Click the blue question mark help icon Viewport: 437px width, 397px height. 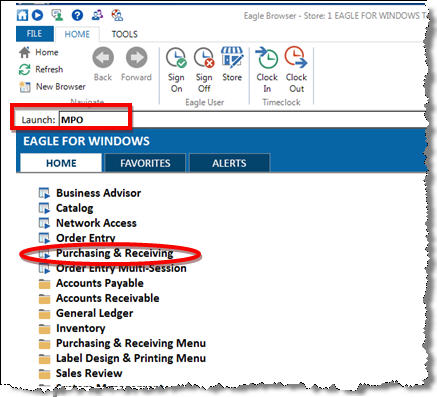(x=77, y=15)
